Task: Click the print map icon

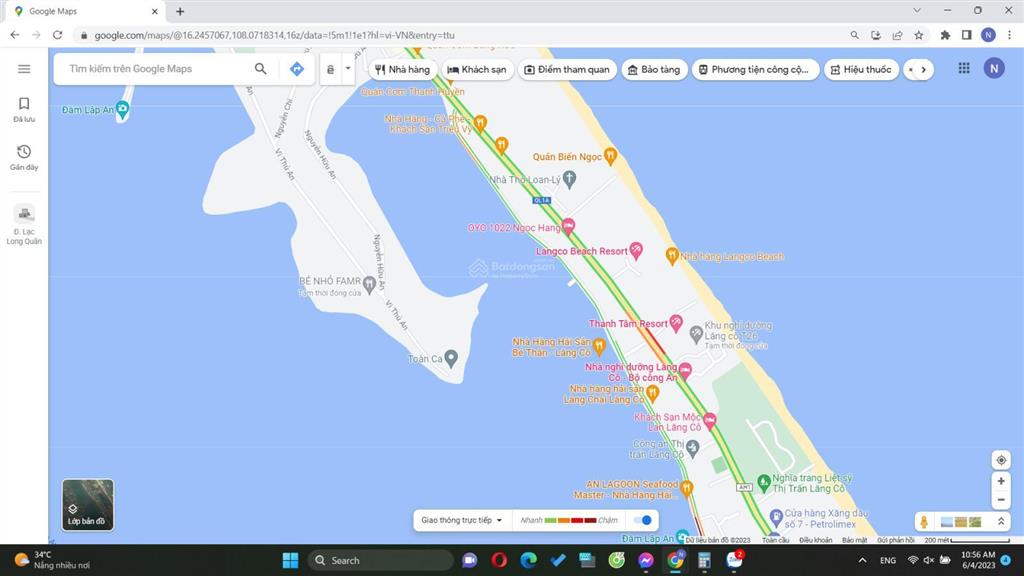Action: tap(330, 69)
